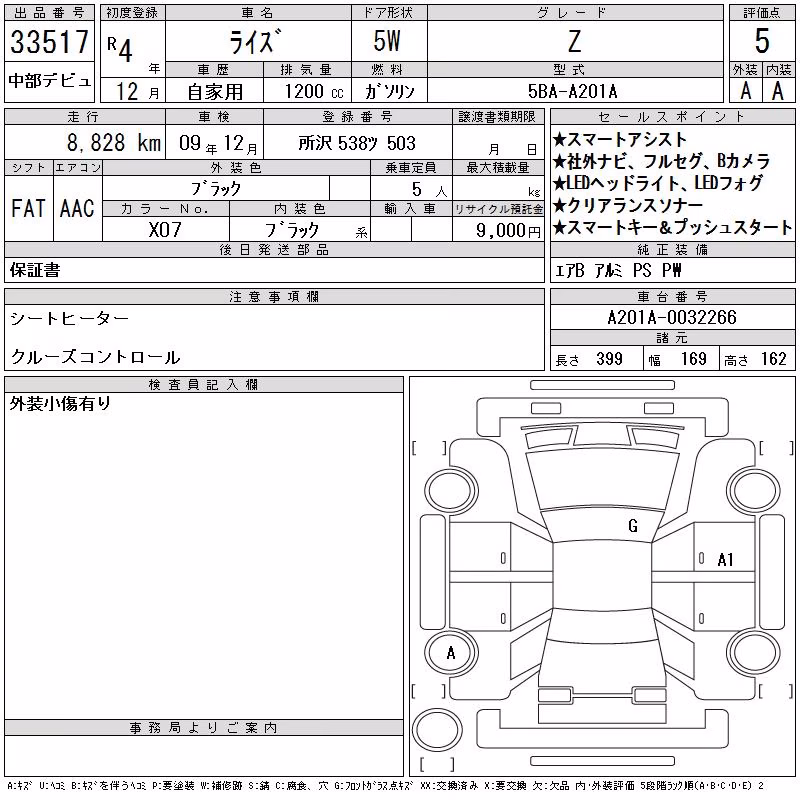This screenshot has width=800, height=800.
Task: Click the seating capacity 5 人
Action: click(x=429, y=190)
